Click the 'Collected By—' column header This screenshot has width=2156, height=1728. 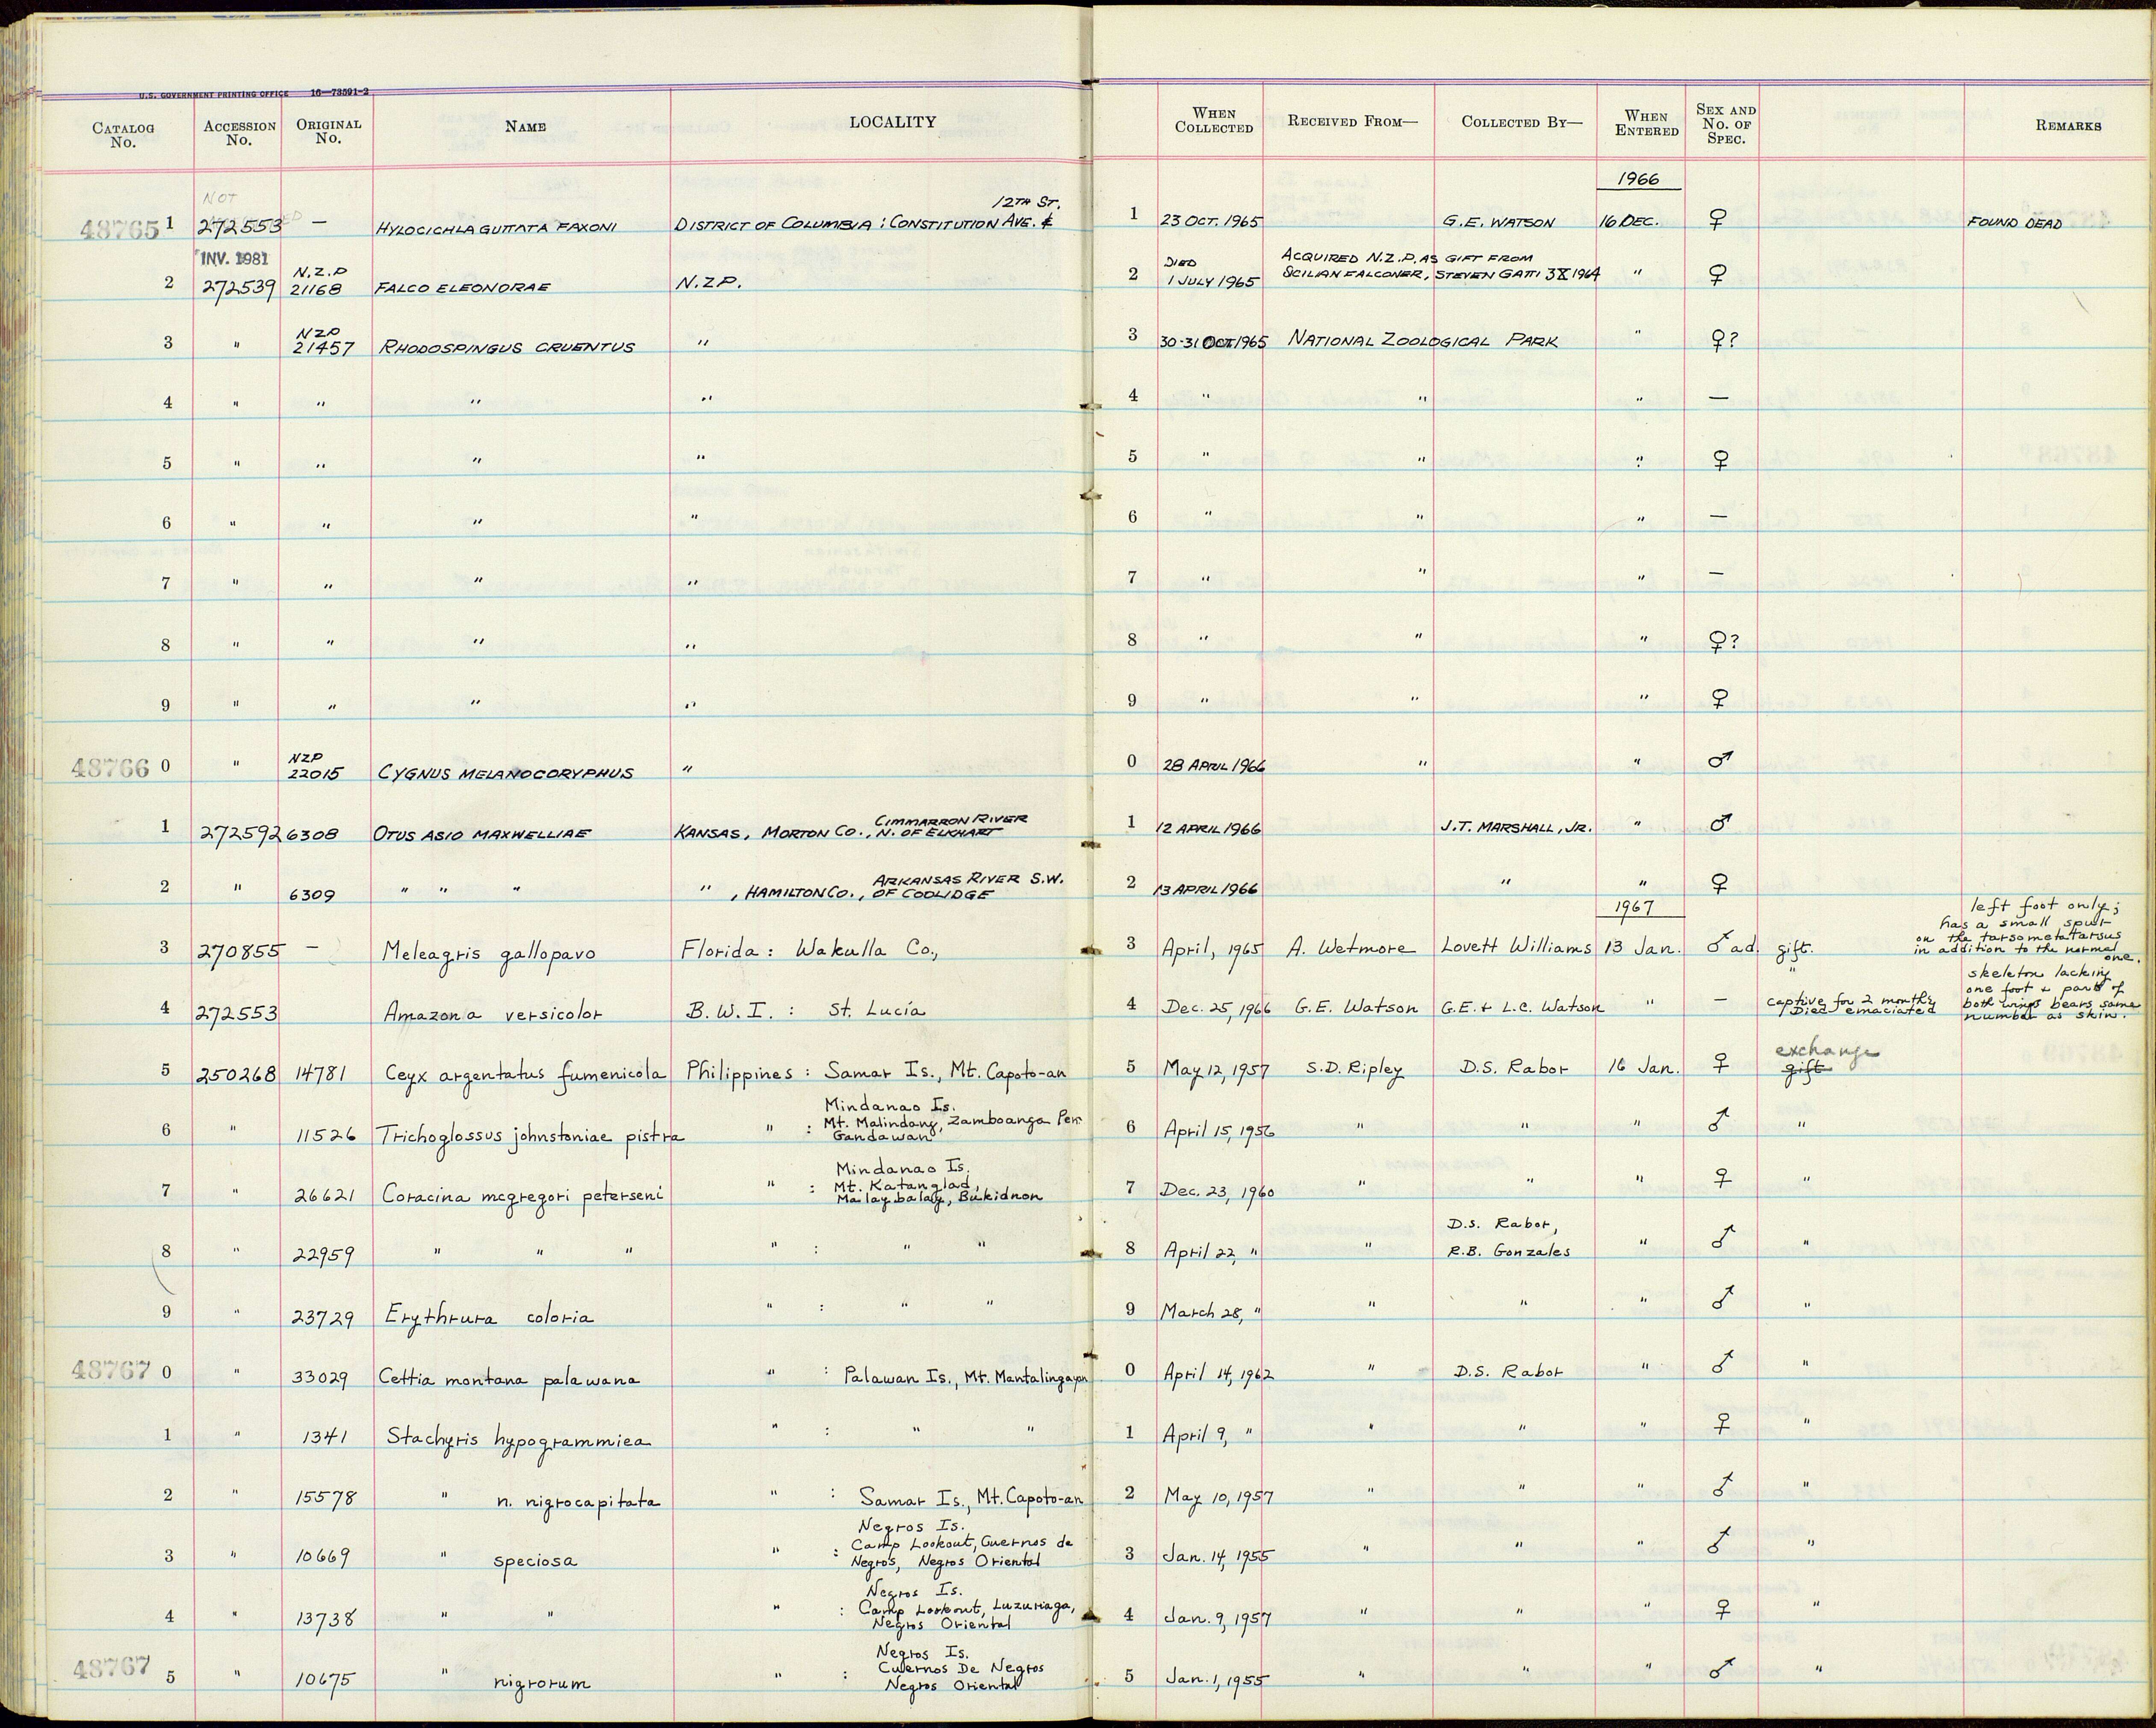(x=1522, y=122)
